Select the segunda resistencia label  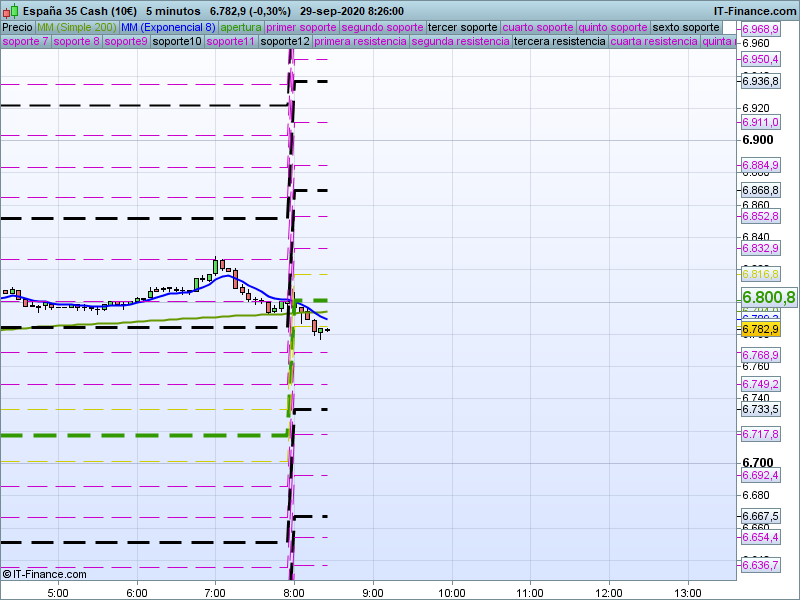pyautogui.click(x=461, y=41)
